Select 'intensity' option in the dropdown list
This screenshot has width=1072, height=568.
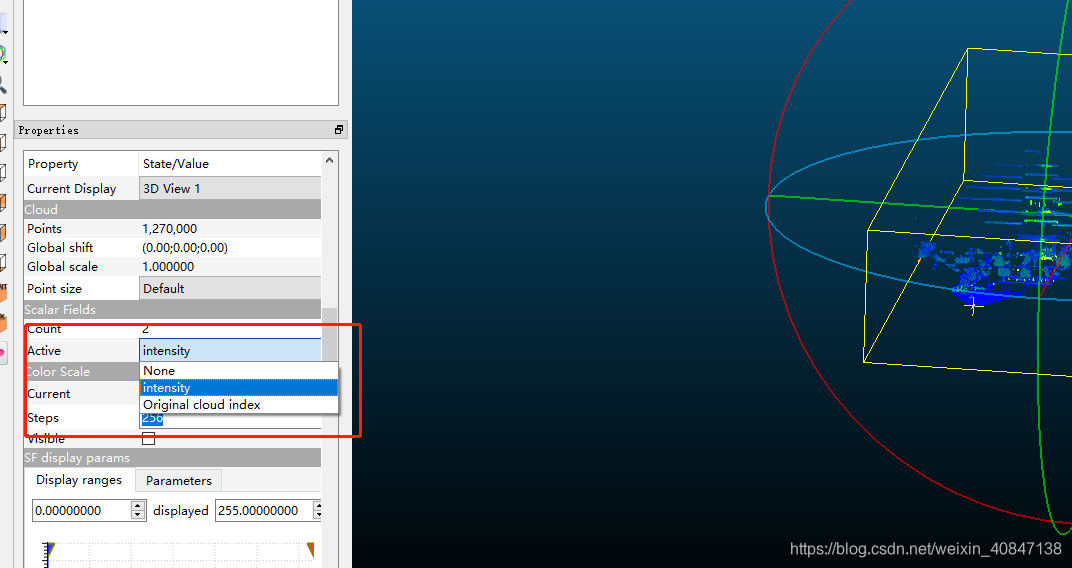(x=239, y=388)
